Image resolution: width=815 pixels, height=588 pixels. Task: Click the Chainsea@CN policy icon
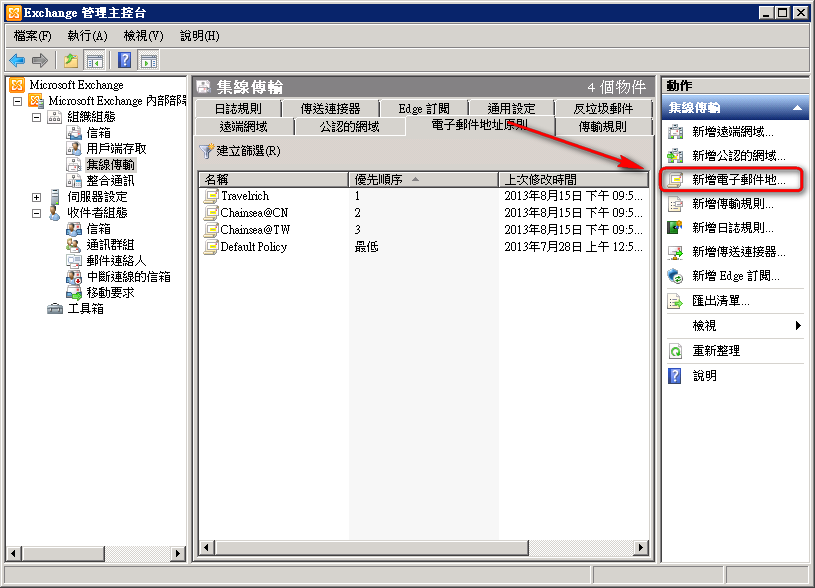(x=211, y=213)
